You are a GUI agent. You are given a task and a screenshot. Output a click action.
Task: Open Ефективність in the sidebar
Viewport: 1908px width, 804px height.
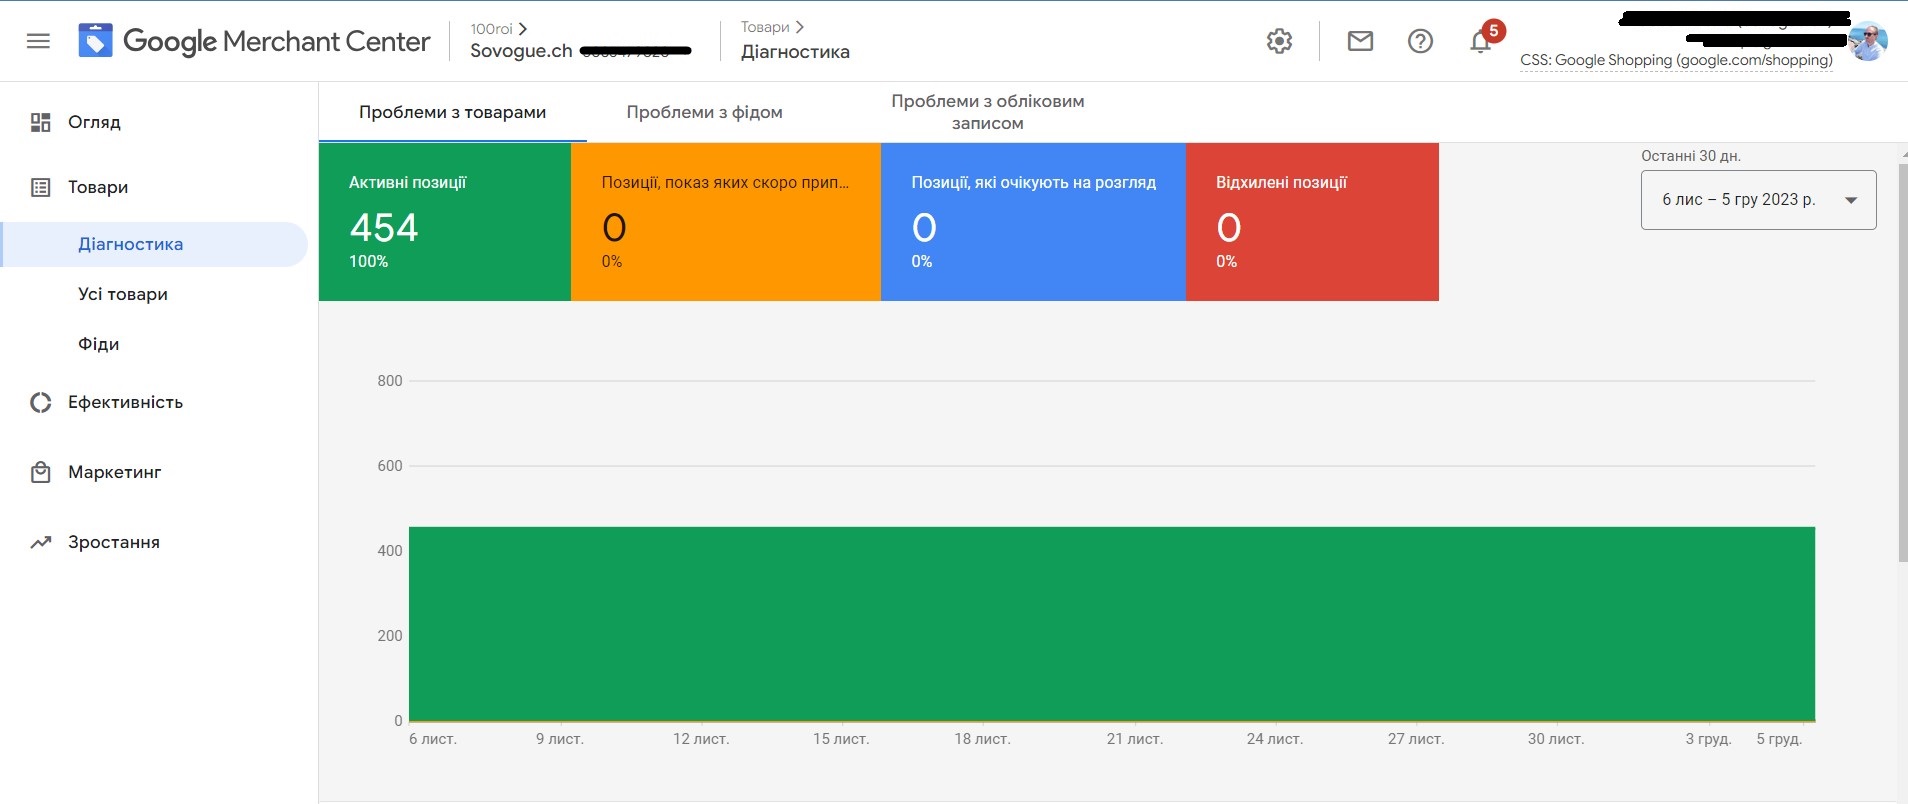[125, 402]
